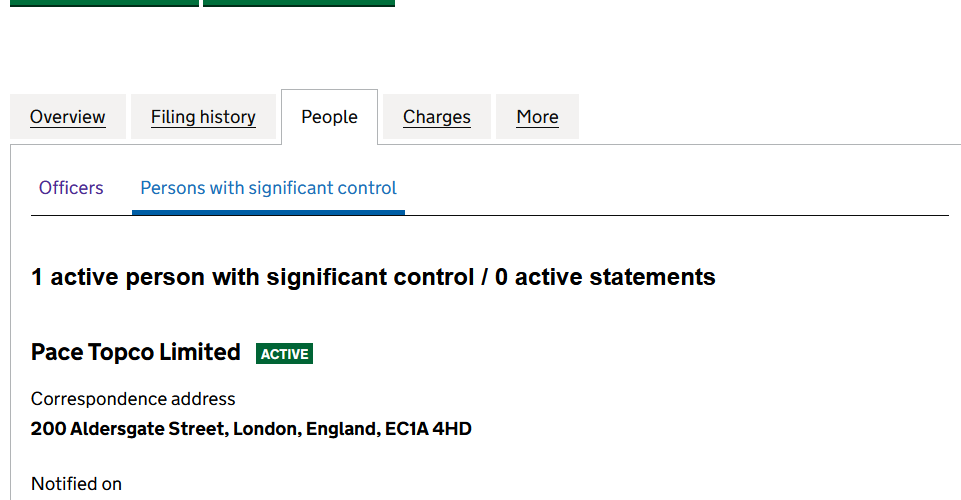961x500 pixels.
Task: Click '200 Aldersgate Street' in the address
Action: coord(129,429)
